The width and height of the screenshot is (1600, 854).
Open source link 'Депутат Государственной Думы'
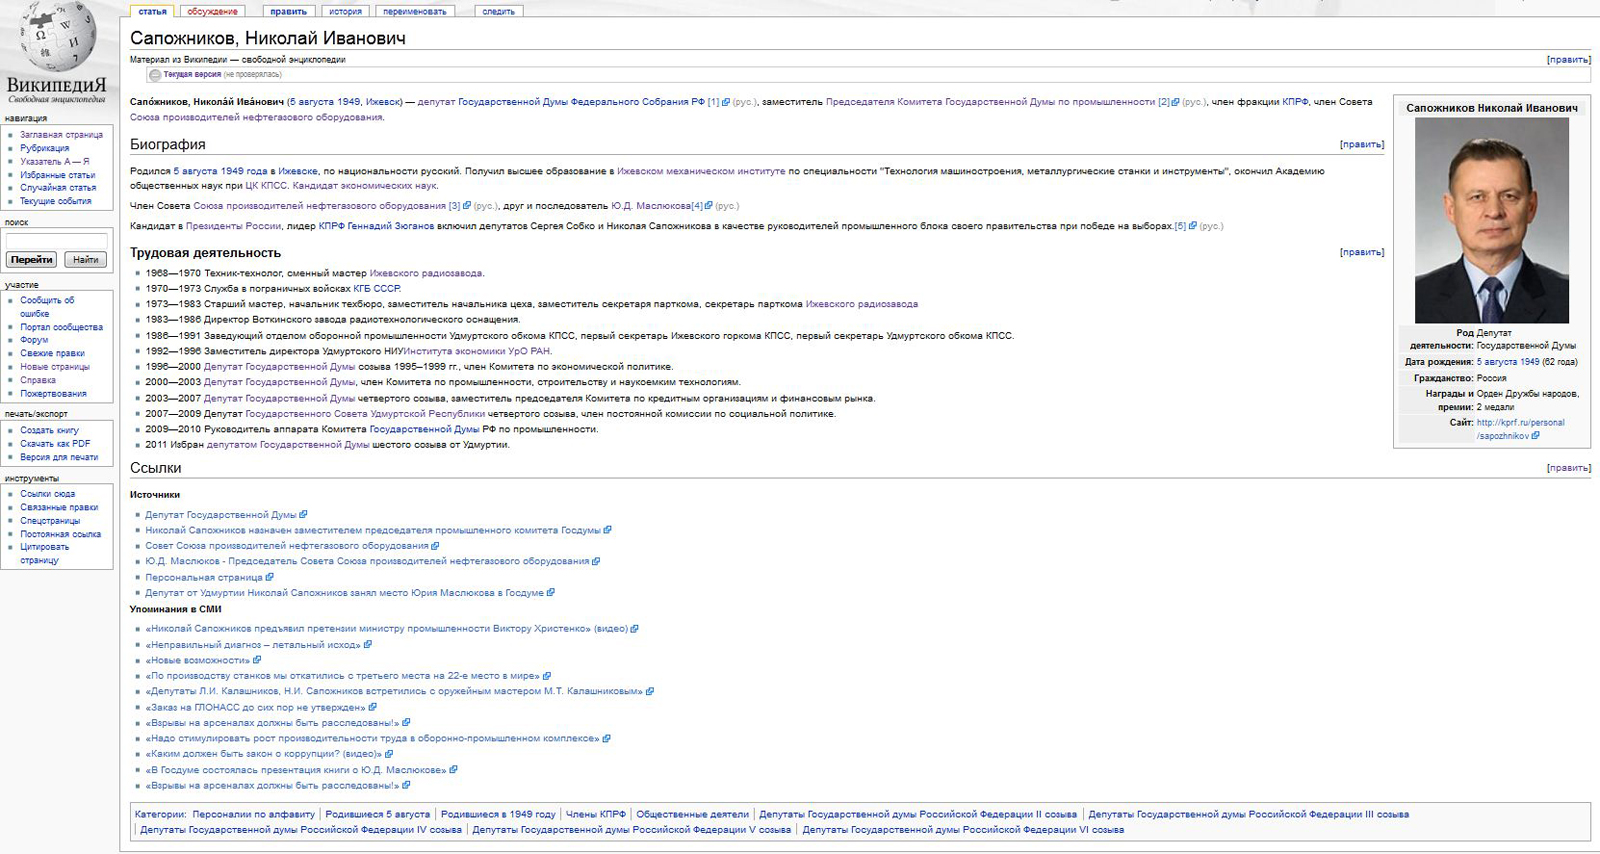pyautogui.click(x=221, y=515)
